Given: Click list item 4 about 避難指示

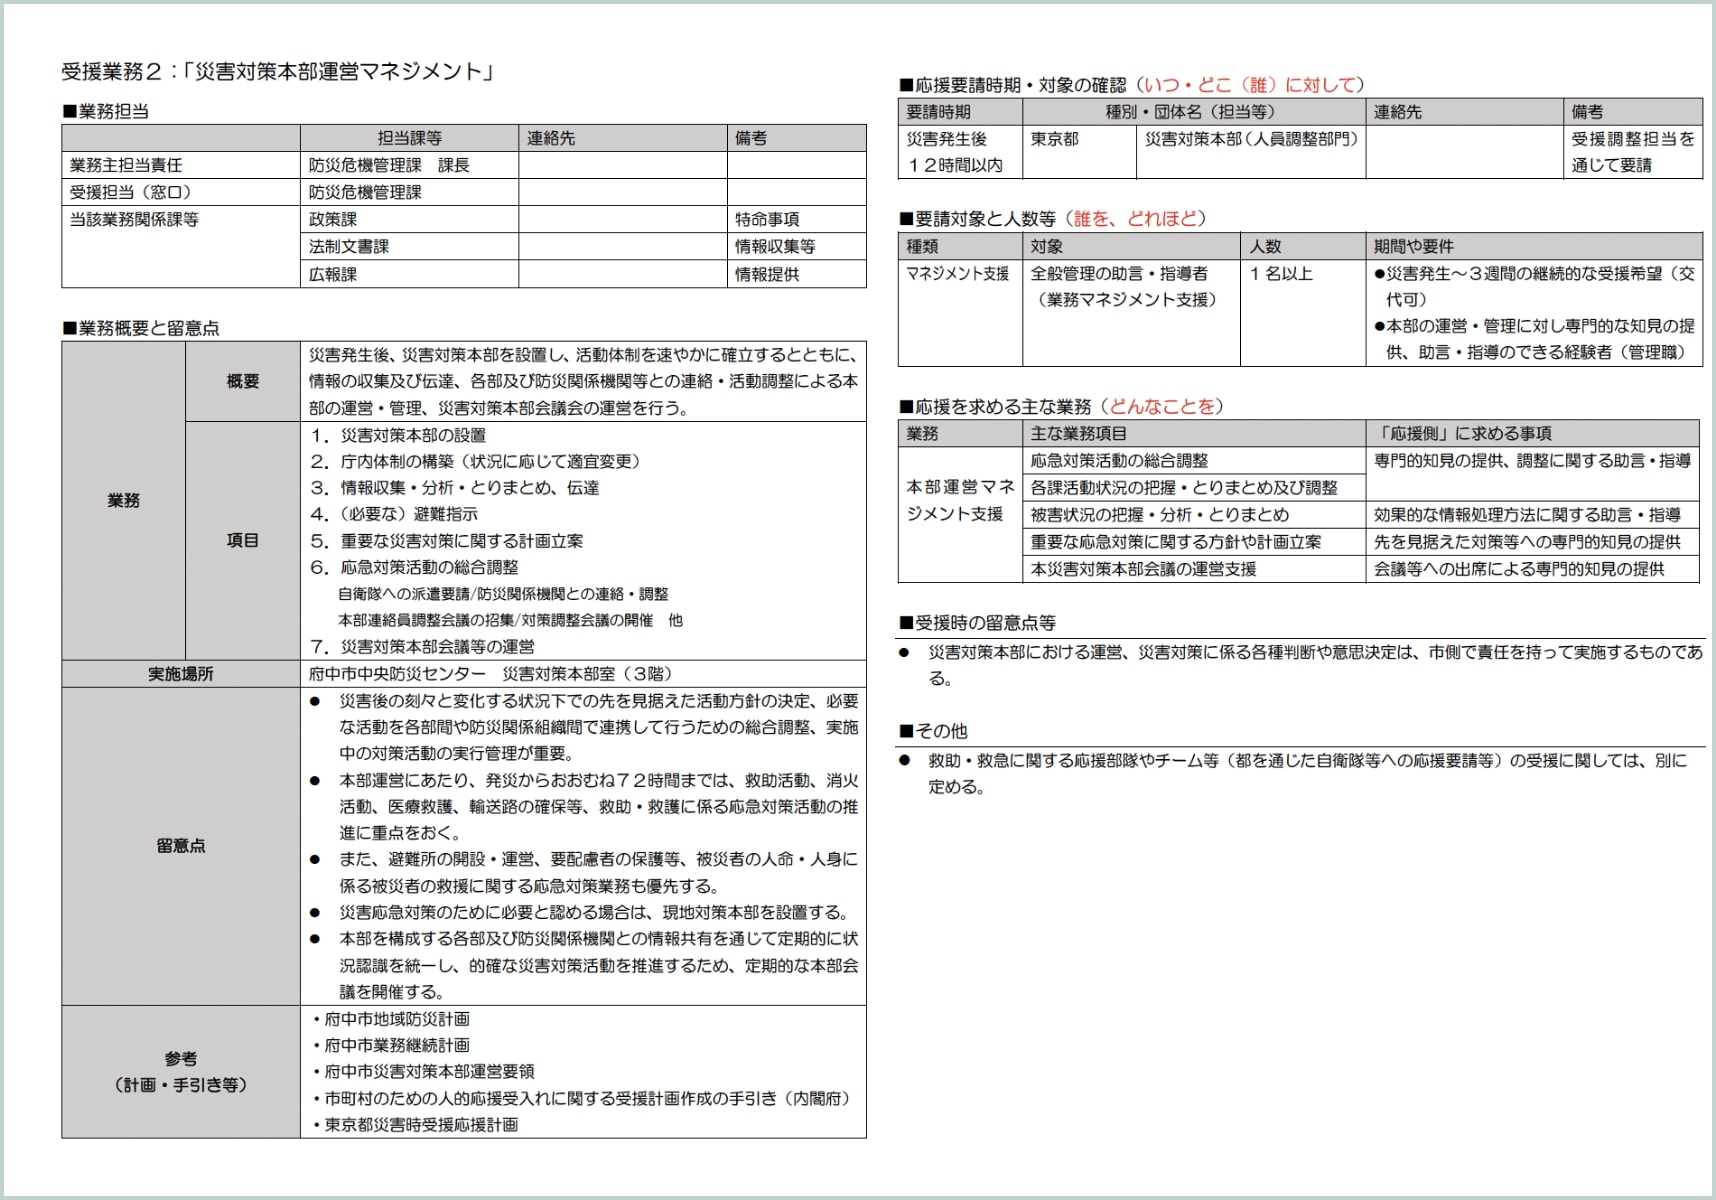Looking at the screenshot, I should point(394,514).
